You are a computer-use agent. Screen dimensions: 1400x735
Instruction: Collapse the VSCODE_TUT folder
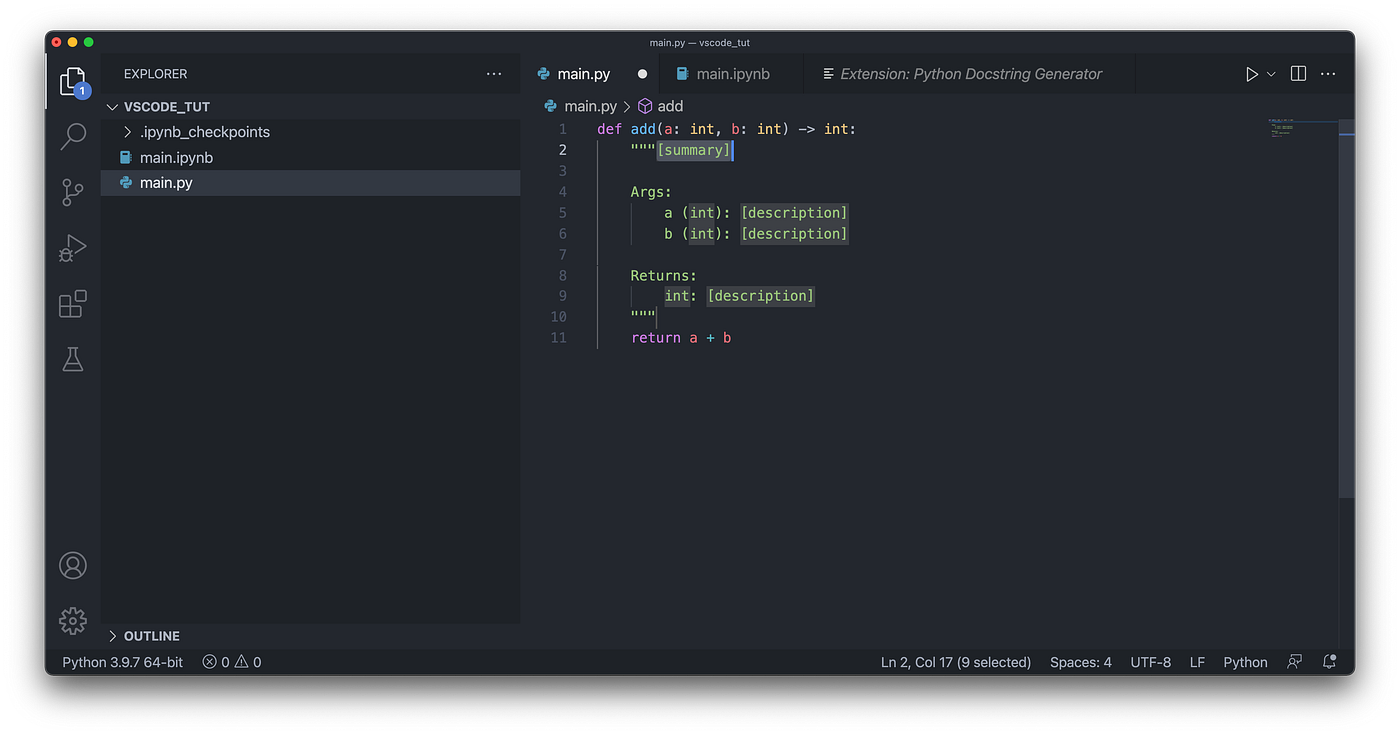(111, 106)
